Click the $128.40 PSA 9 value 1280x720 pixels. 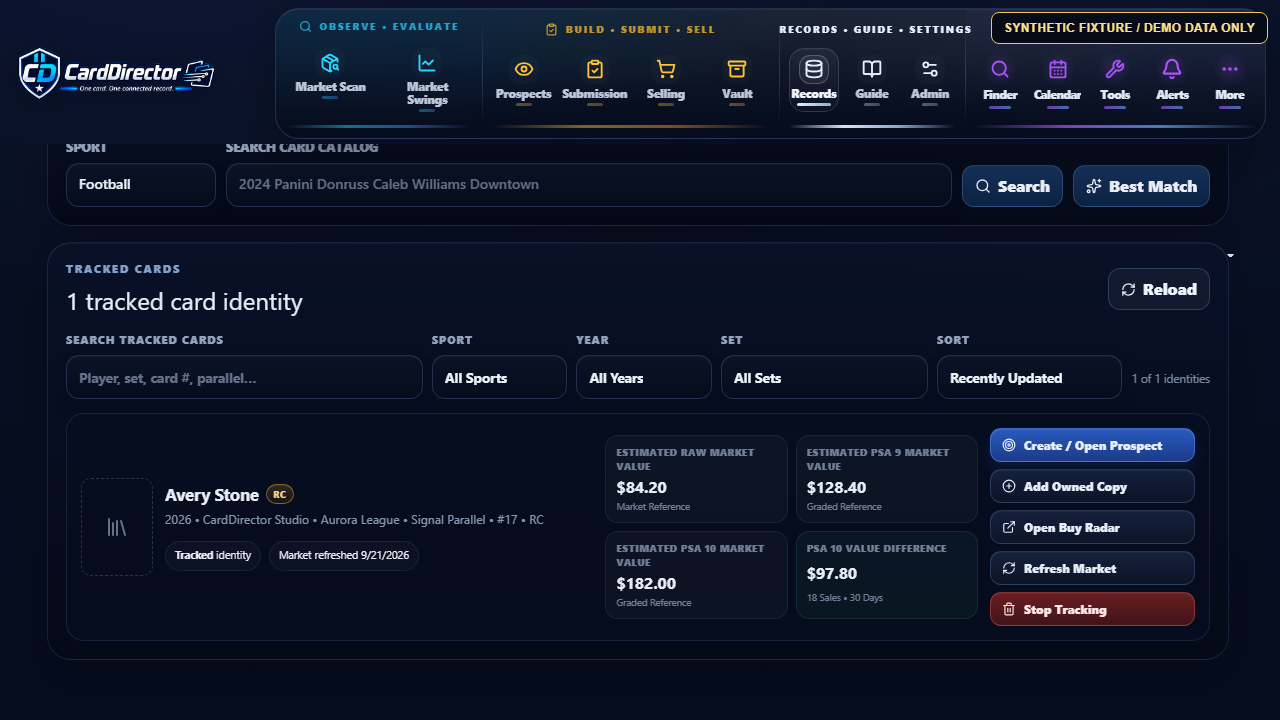[836, 488]
